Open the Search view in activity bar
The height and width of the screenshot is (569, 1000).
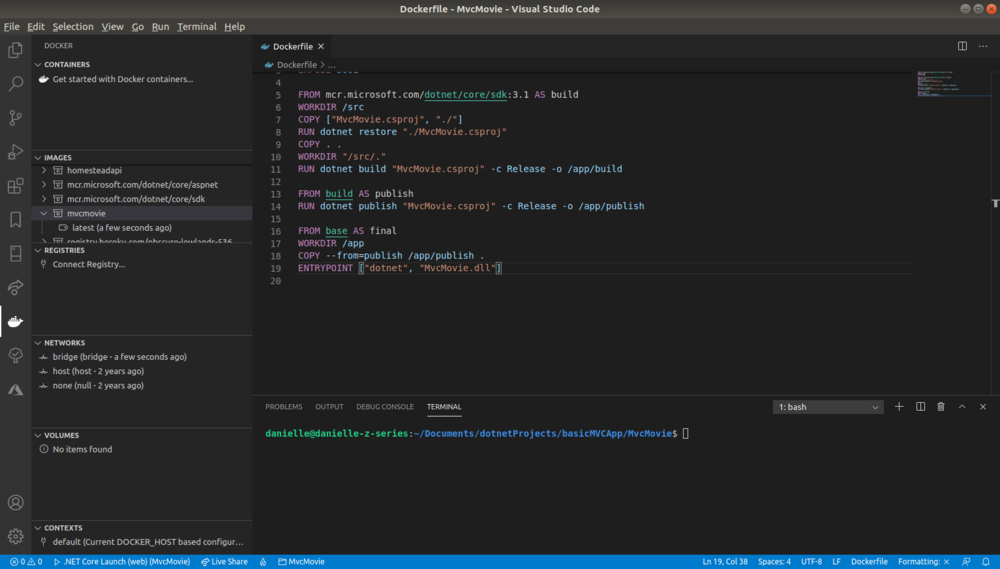15,84
